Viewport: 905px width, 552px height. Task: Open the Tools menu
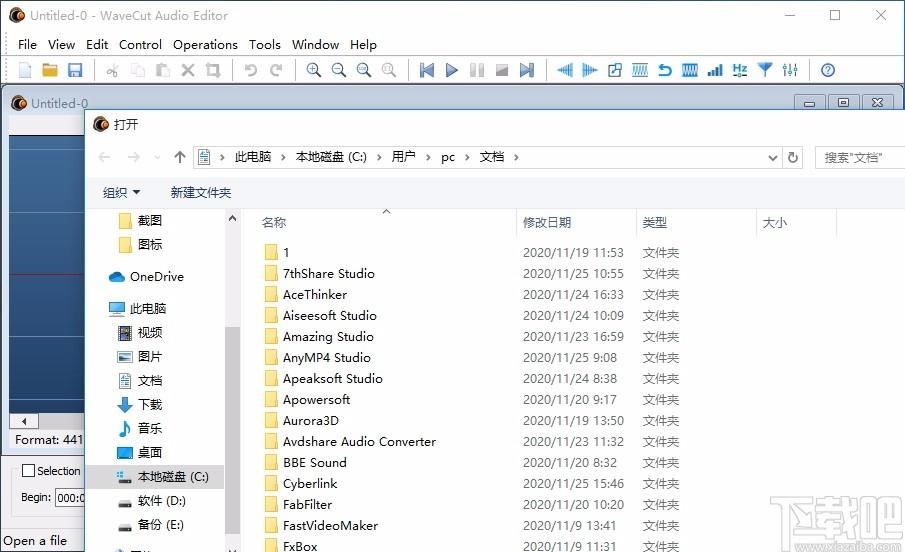(264, 44)
